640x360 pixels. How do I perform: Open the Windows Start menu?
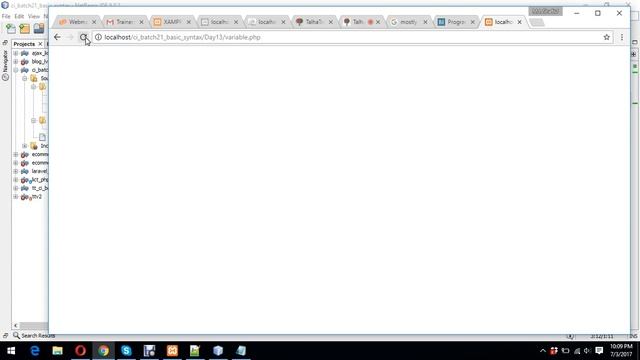(11, 351)
